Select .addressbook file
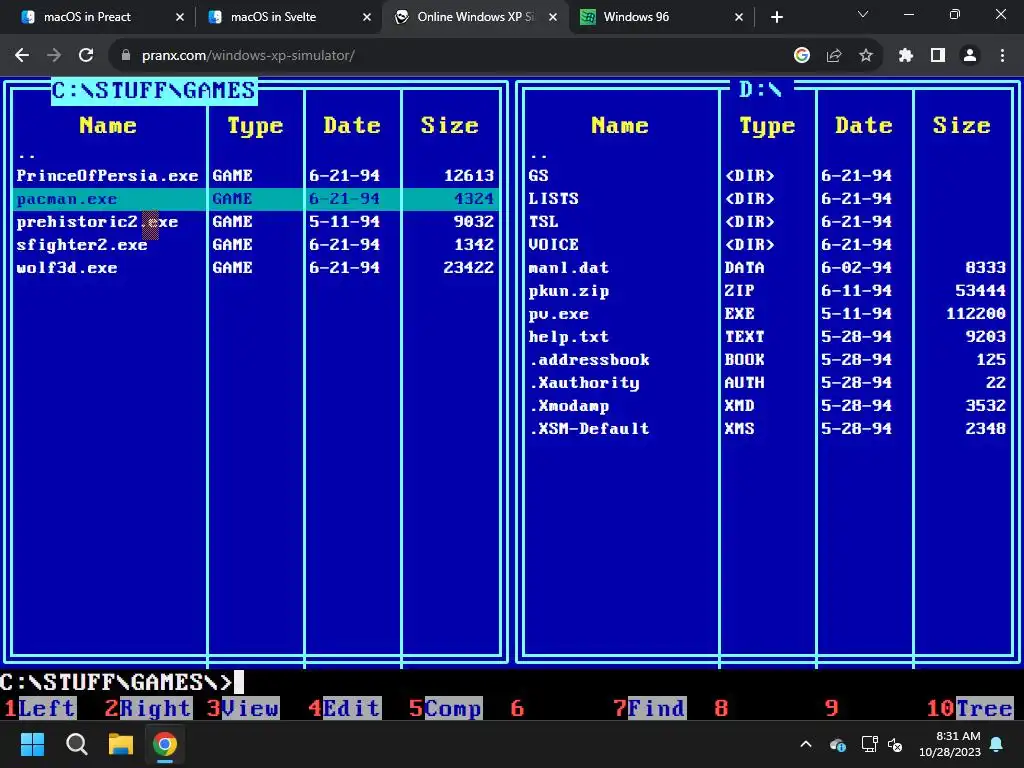This screenshot has width=1024, height=768. coord(589,360)
